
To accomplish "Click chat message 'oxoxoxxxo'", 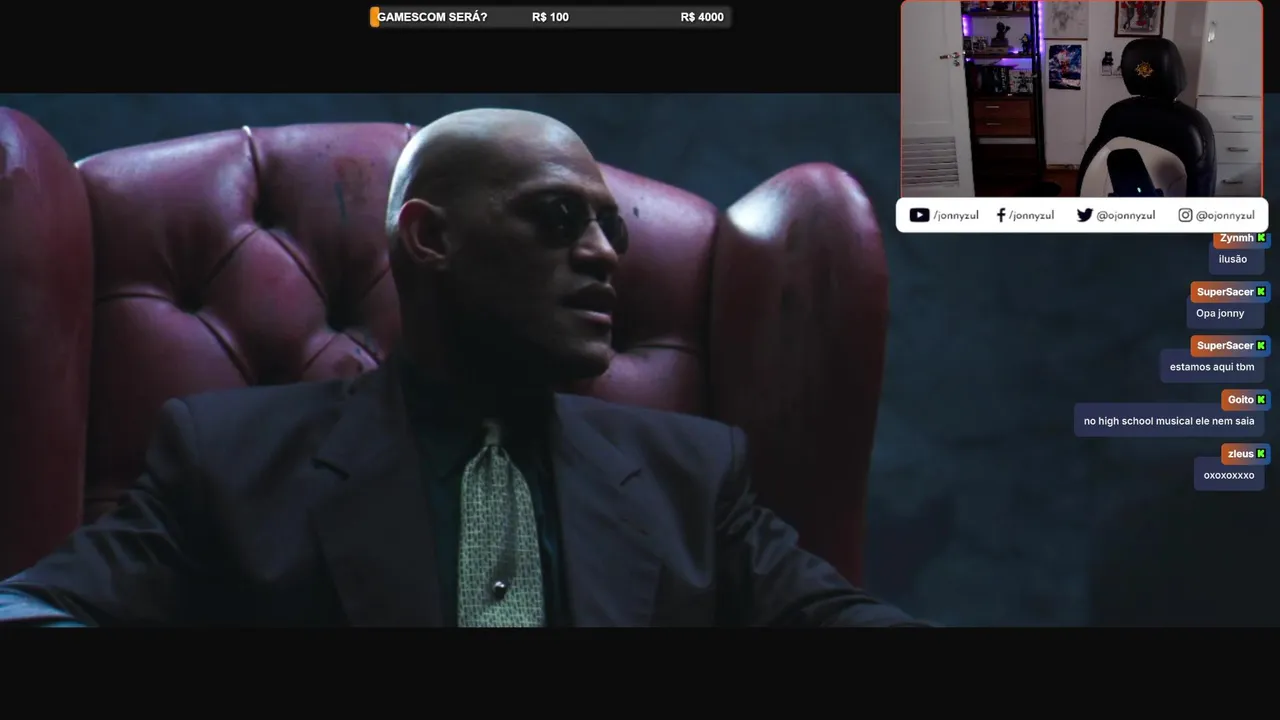I will pyautogui.click(x=1229, y=475).
